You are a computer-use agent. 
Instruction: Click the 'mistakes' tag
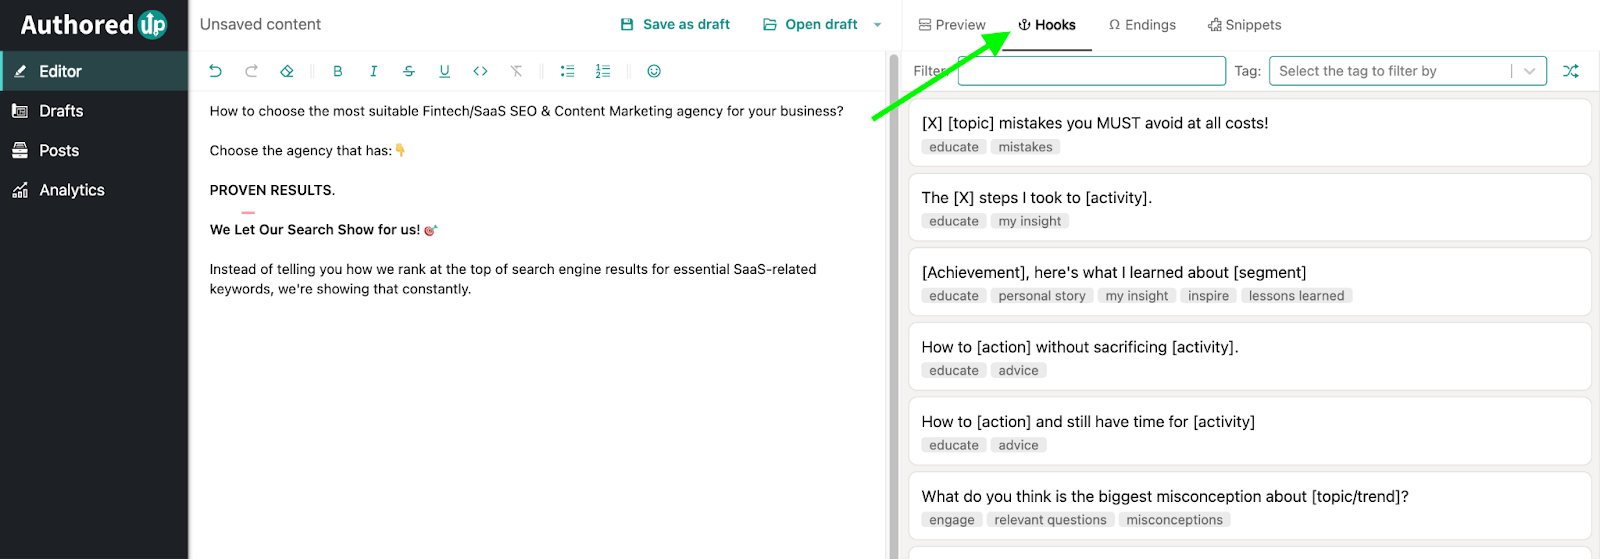[1025, 147]
